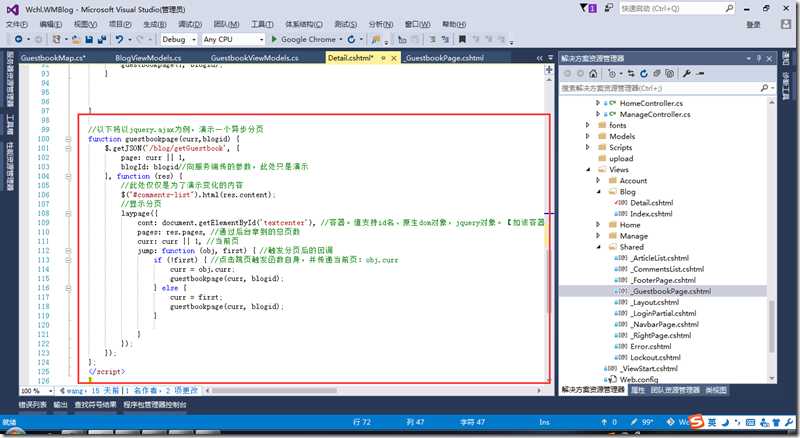Click Sync with Active Document icon

[x=631, y=74]
